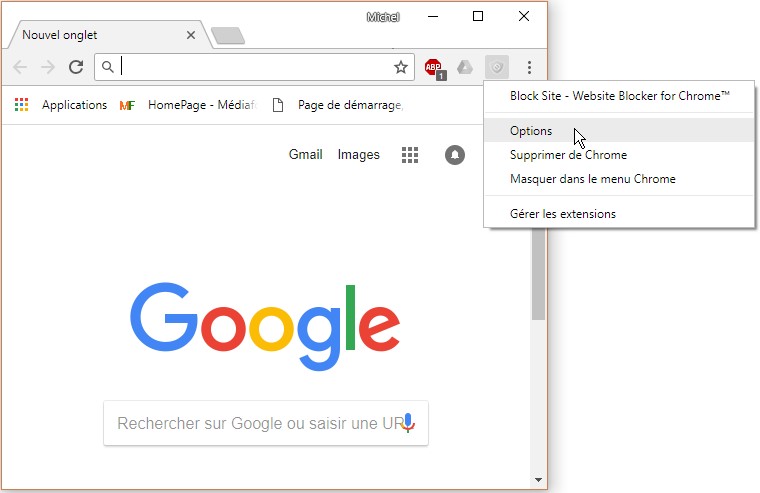760x493 pixels.
Task: Open the Google apps grid icon
Action: [x=410, y=155]
